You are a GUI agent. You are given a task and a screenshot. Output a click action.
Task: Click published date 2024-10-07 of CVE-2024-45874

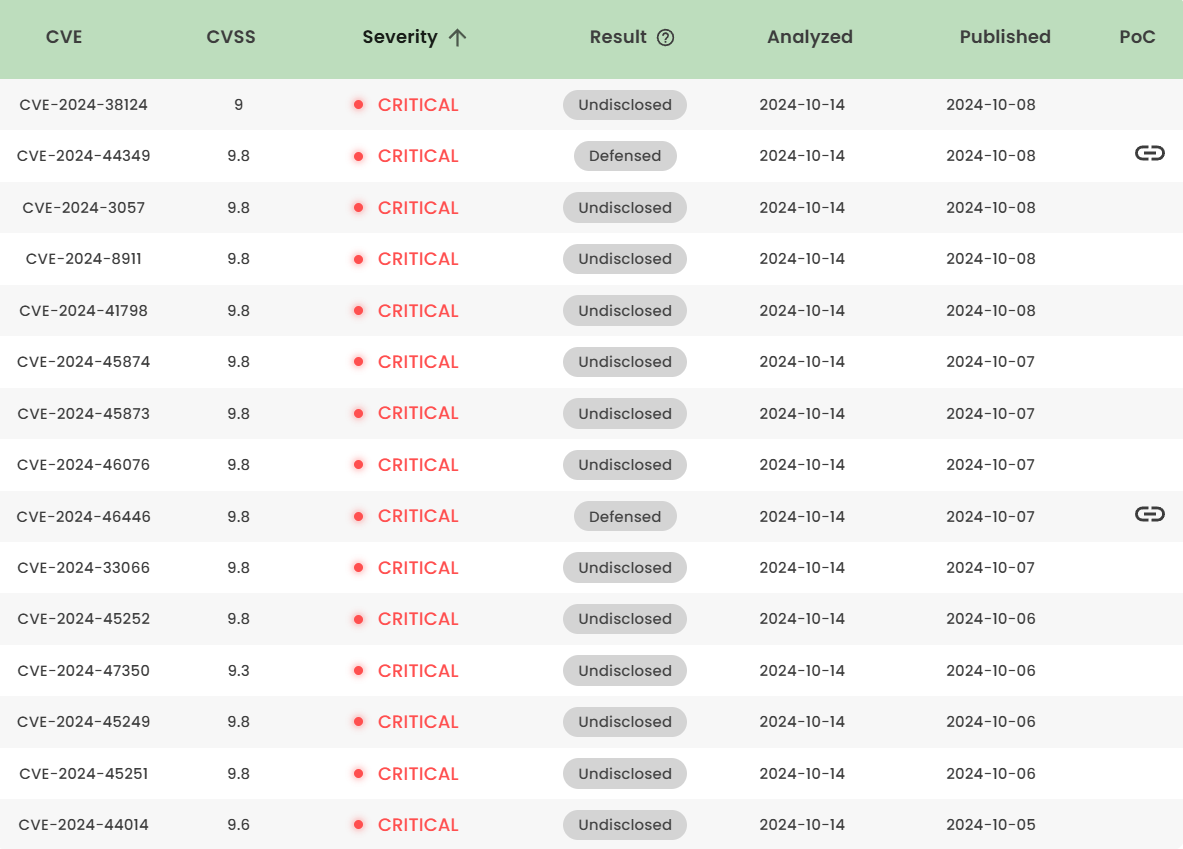[x=991, y=362]
